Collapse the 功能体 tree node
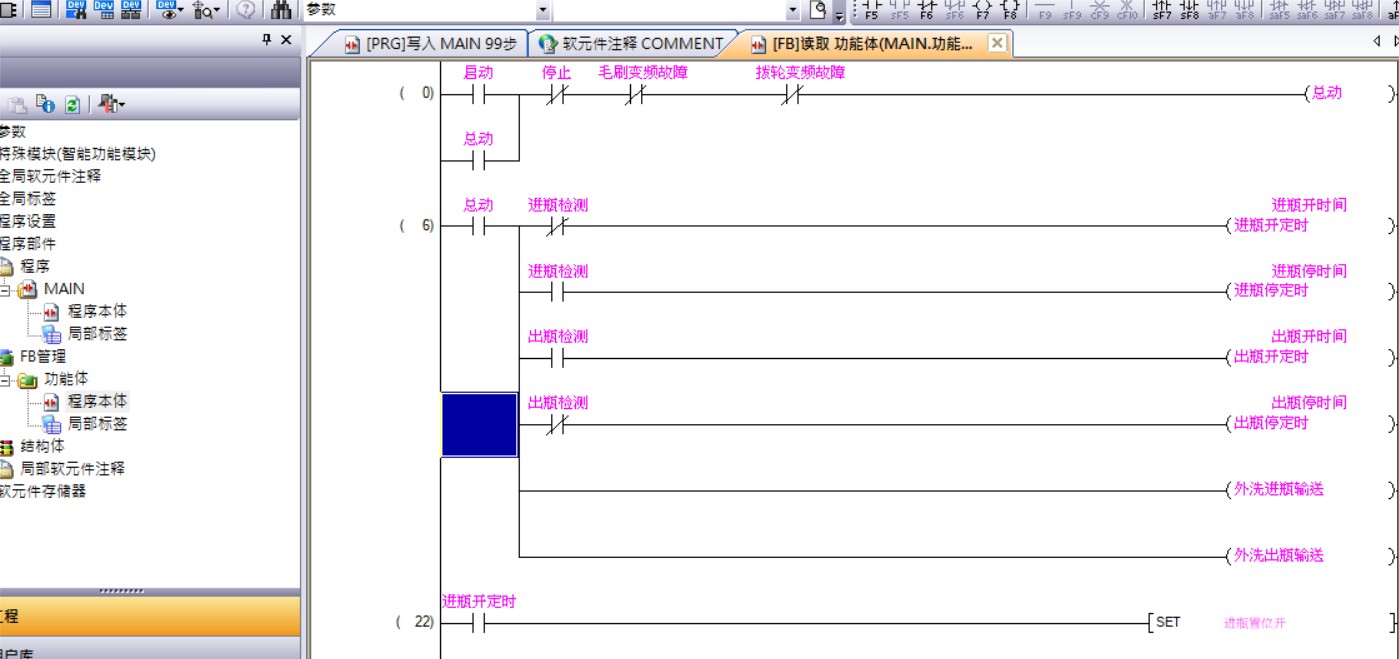The width and height of the screenshot is (1399, 659). 5,379
